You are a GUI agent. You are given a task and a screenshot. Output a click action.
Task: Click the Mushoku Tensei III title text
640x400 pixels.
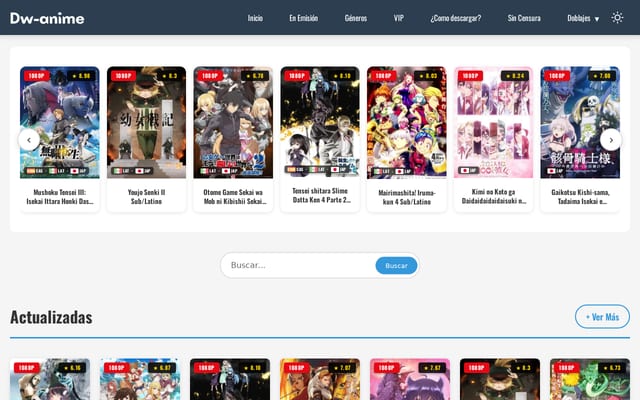[60, 197]
